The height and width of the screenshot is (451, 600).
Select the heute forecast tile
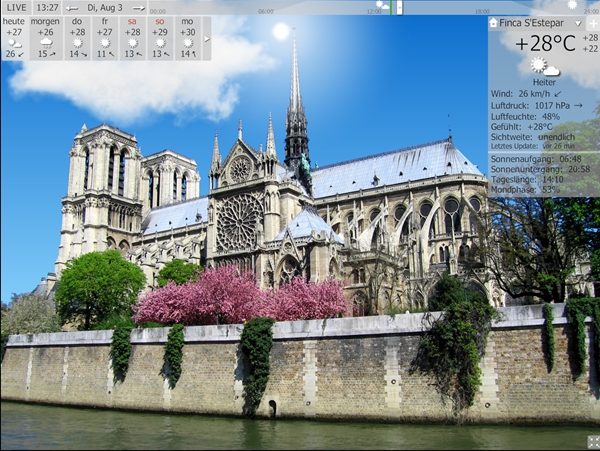(x=14, y=38)
